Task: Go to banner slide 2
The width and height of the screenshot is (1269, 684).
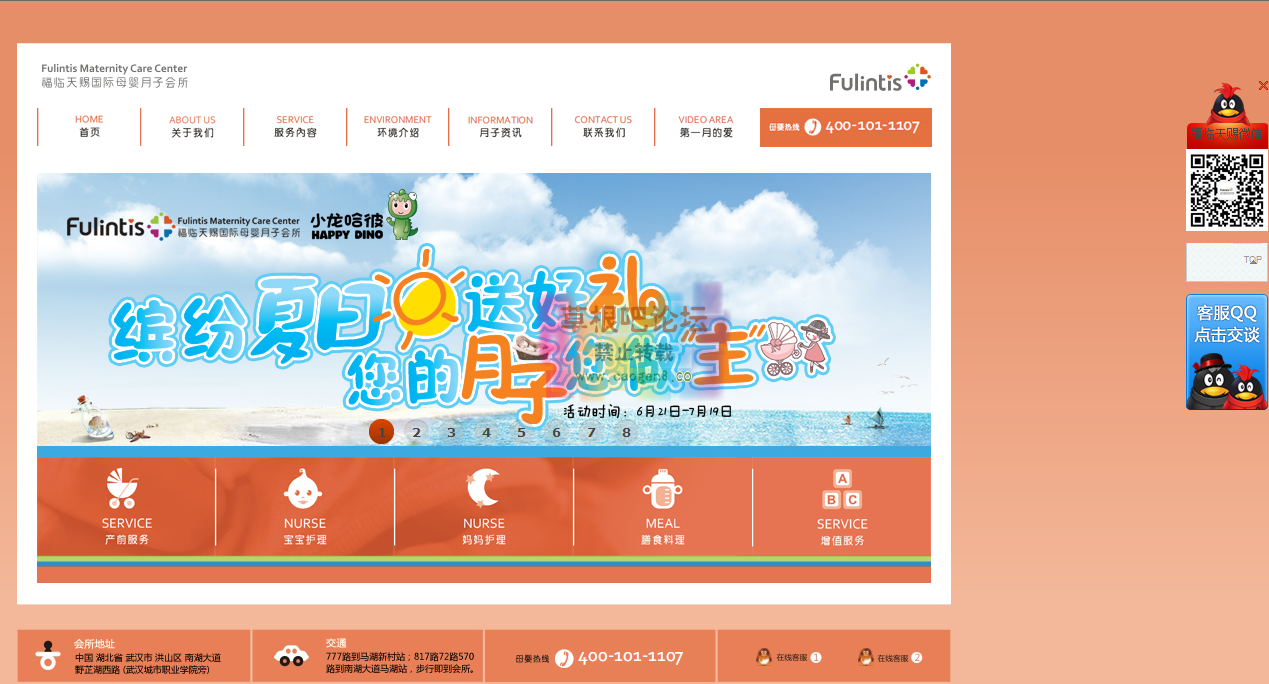Action: 417,432
